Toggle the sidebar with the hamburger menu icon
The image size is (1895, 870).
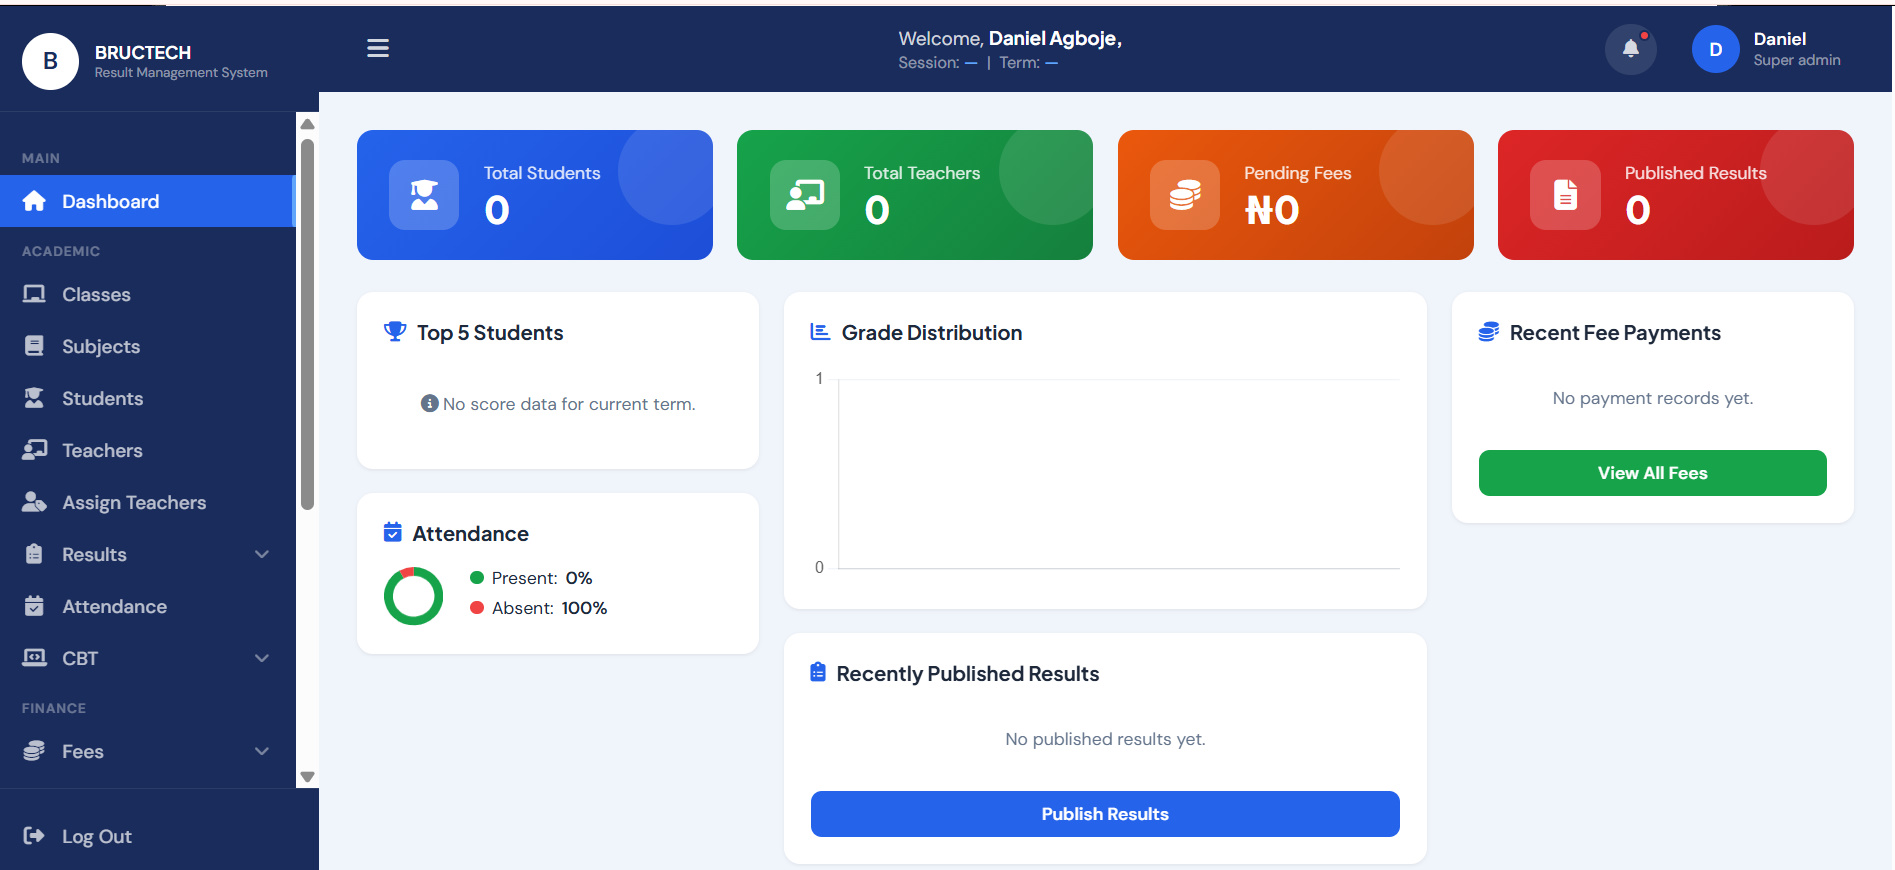pos(378,48)
